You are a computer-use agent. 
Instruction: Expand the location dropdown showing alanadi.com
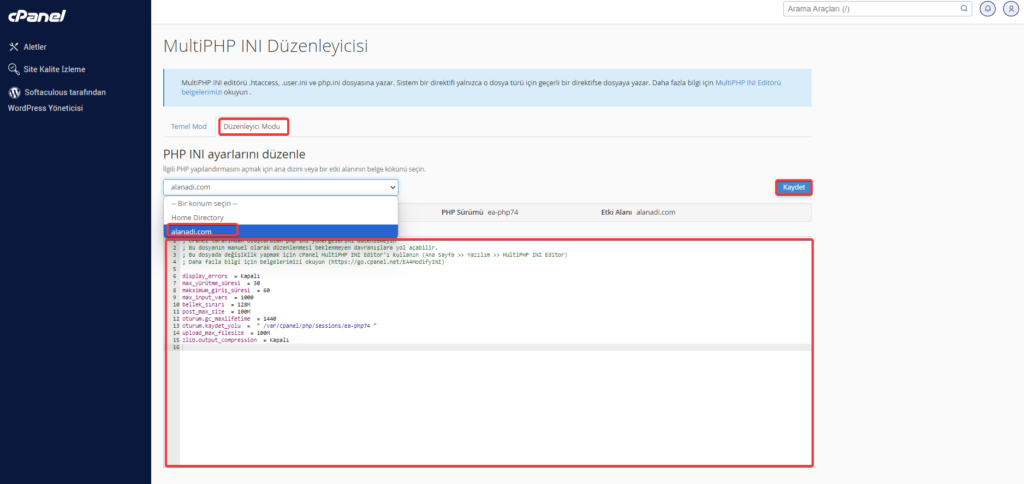281,187
